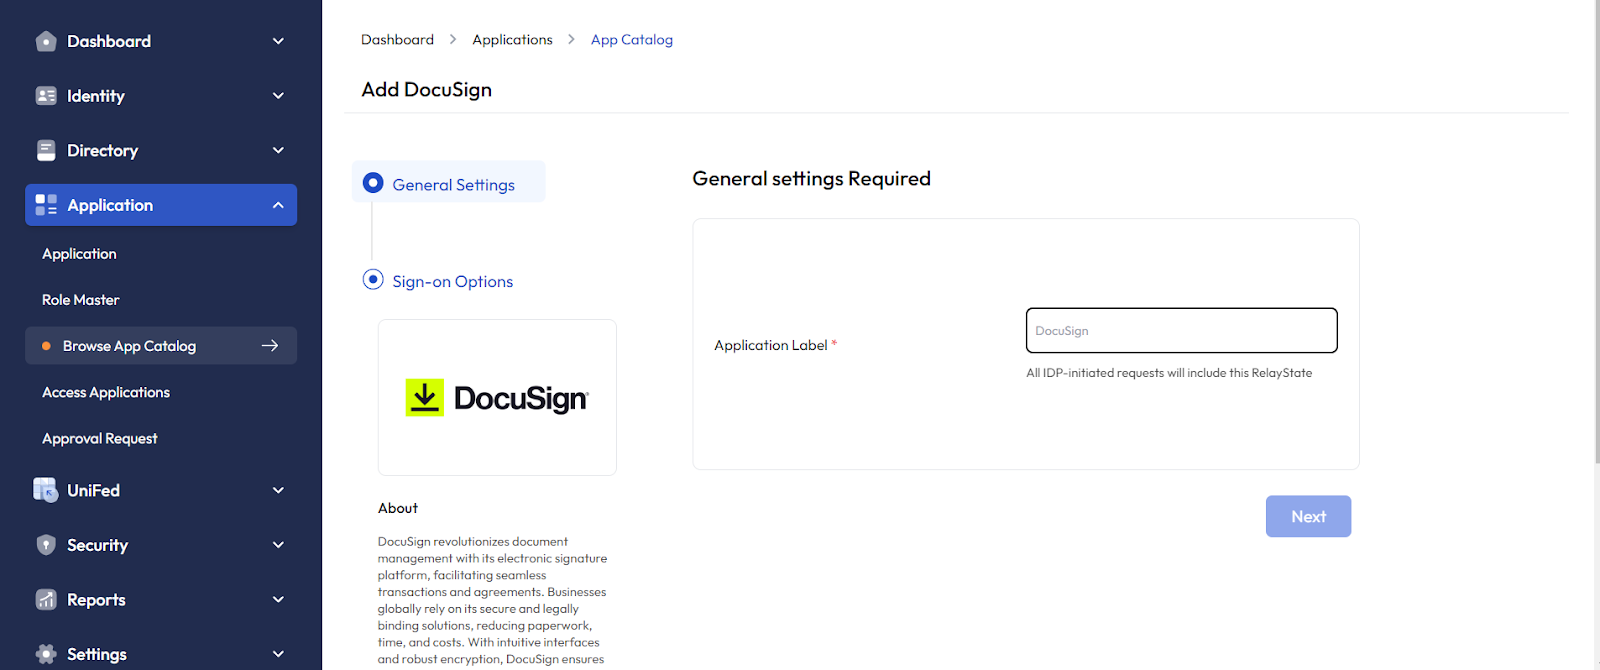Select the Sign-on Options step indicator circle
Screen dimensions: 1600x670
tap(373, 280)
